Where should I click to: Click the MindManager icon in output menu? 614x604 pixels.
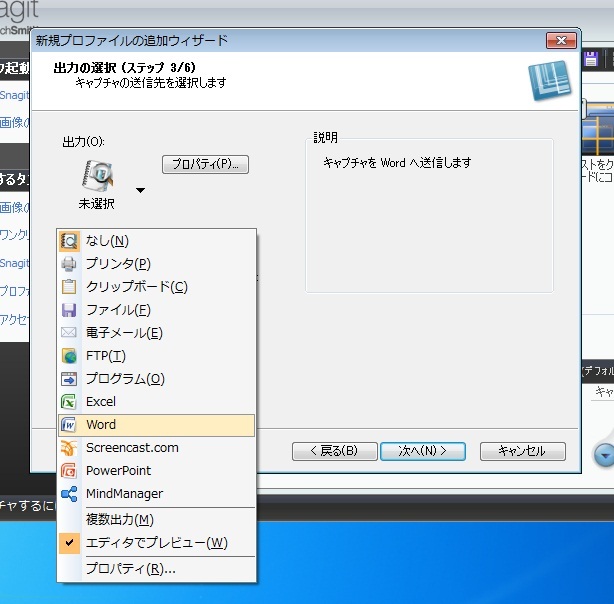(x=69, y=494)
